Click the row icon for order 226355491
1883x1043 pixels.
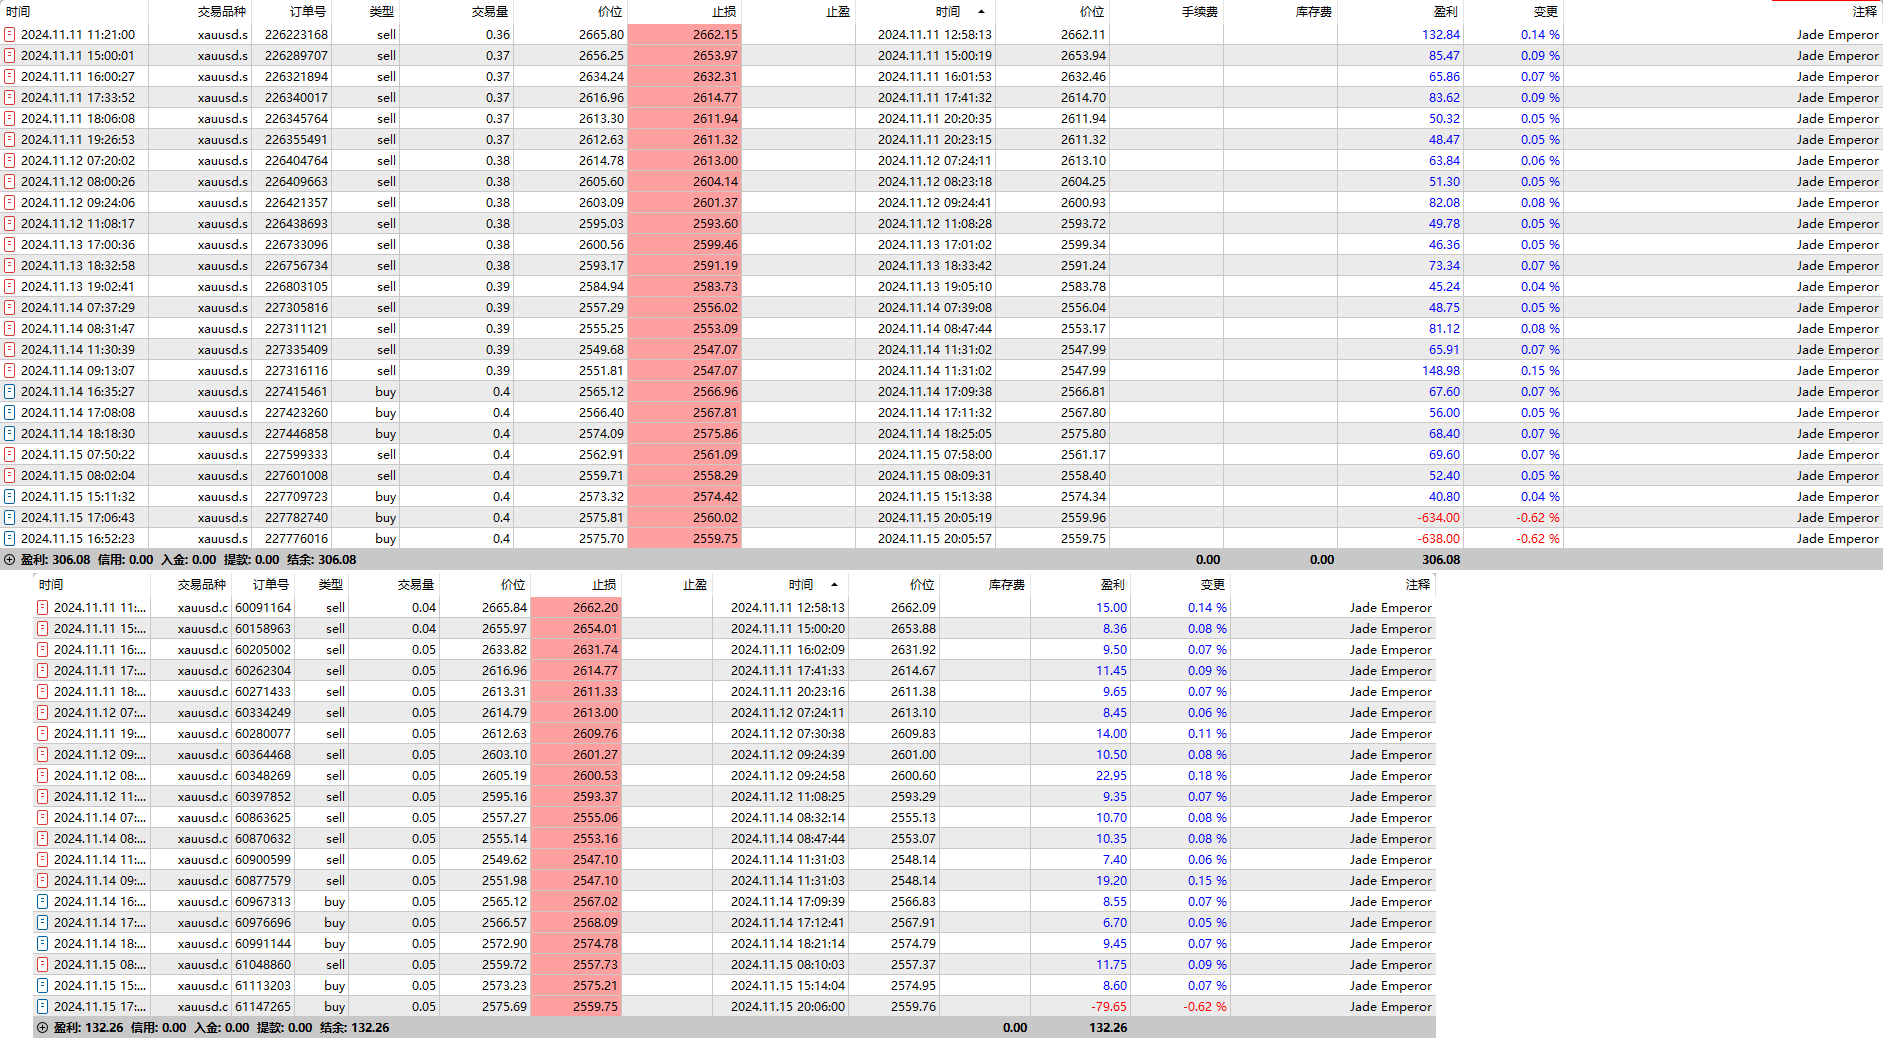(10, 139)
